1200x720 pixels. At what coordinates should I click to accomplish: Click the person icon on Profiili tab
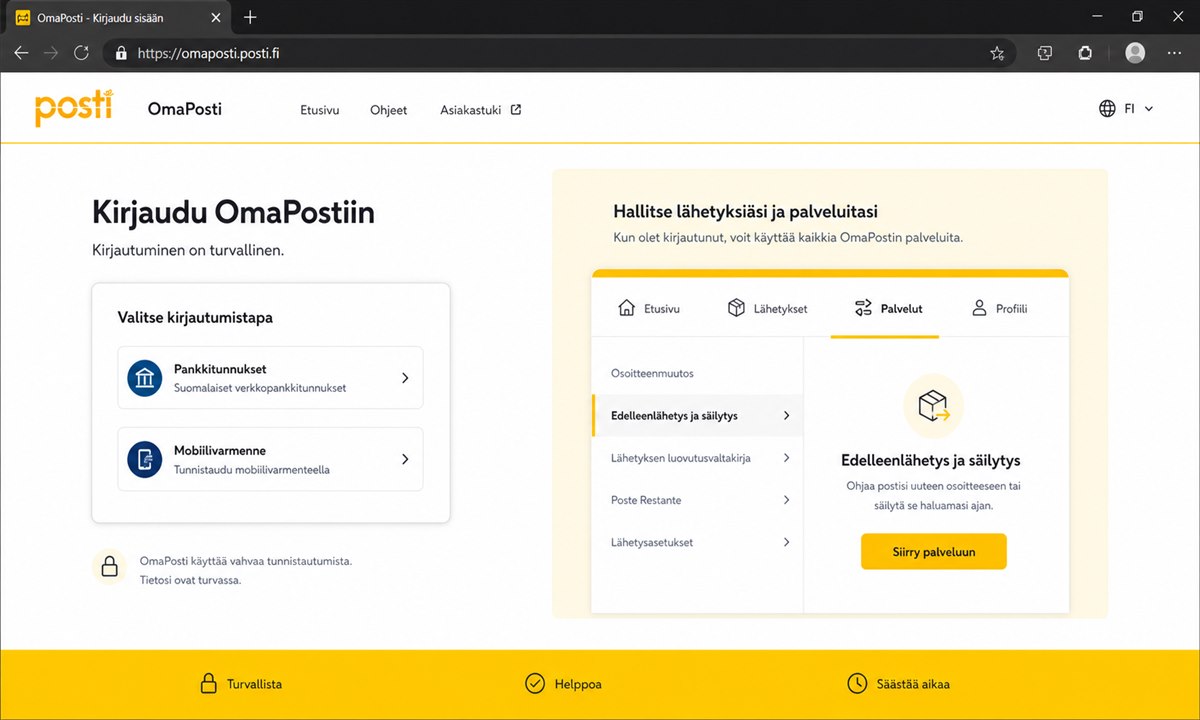point(979,308)
